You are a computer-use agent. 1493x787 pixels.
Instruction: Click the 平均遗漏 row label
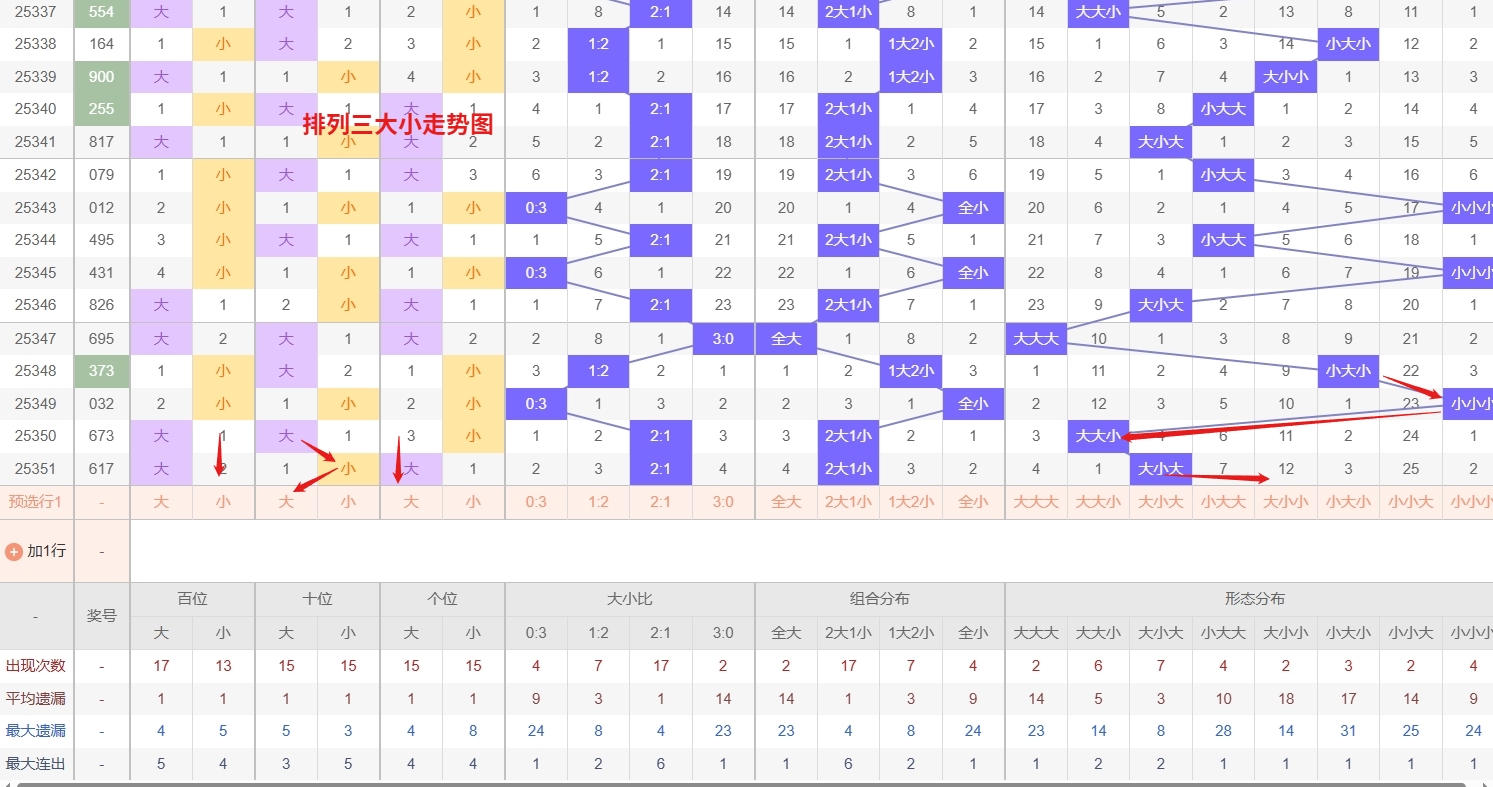pos(36,699)
